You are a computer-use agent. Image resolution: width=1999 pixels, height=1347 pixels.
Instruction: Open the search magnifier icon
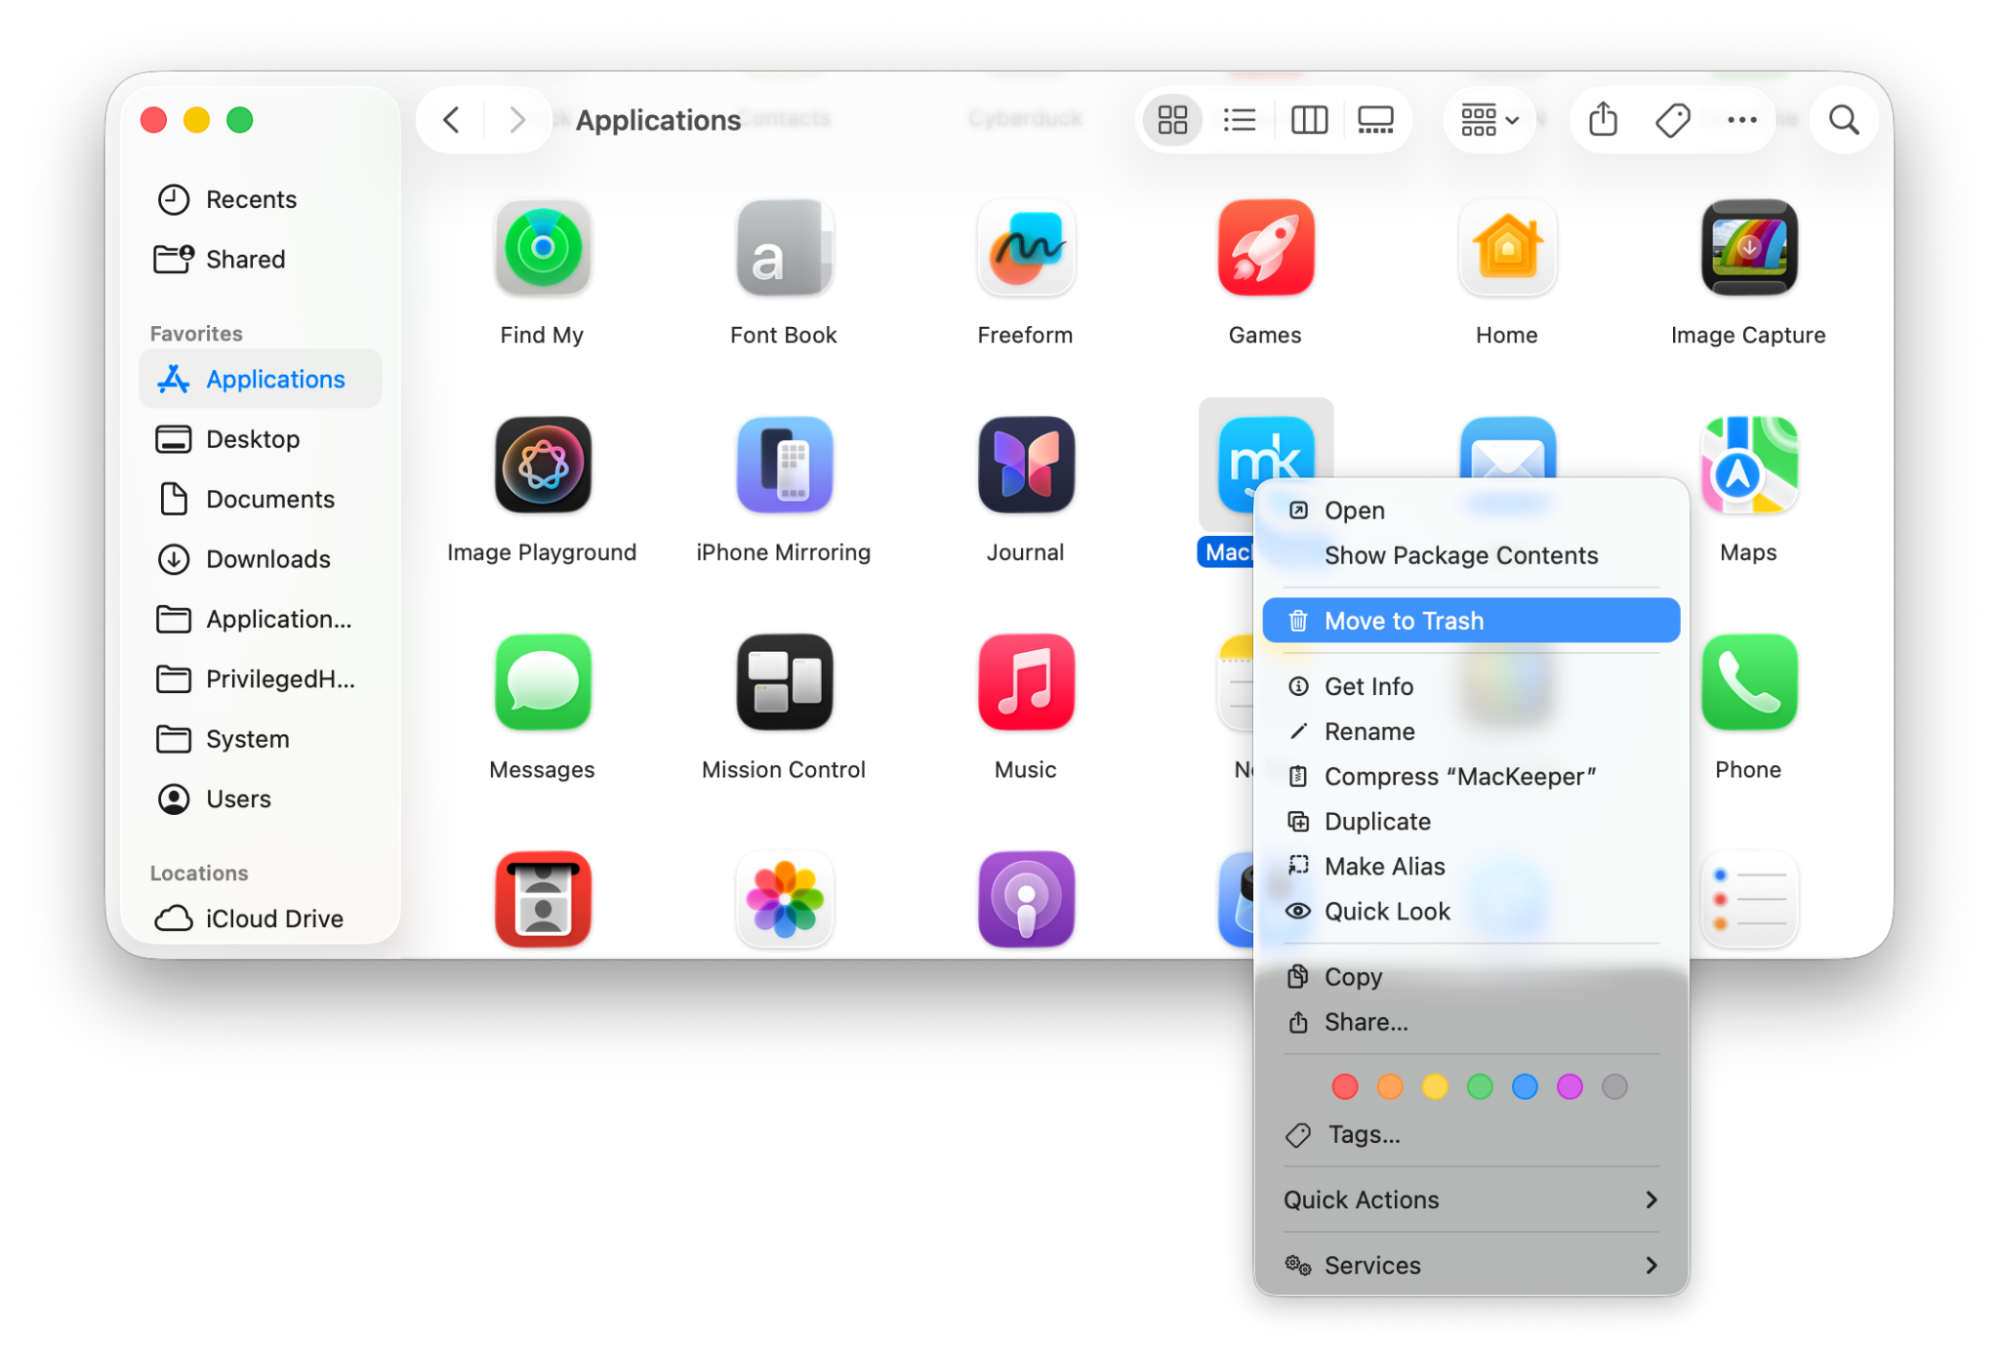1843,120
